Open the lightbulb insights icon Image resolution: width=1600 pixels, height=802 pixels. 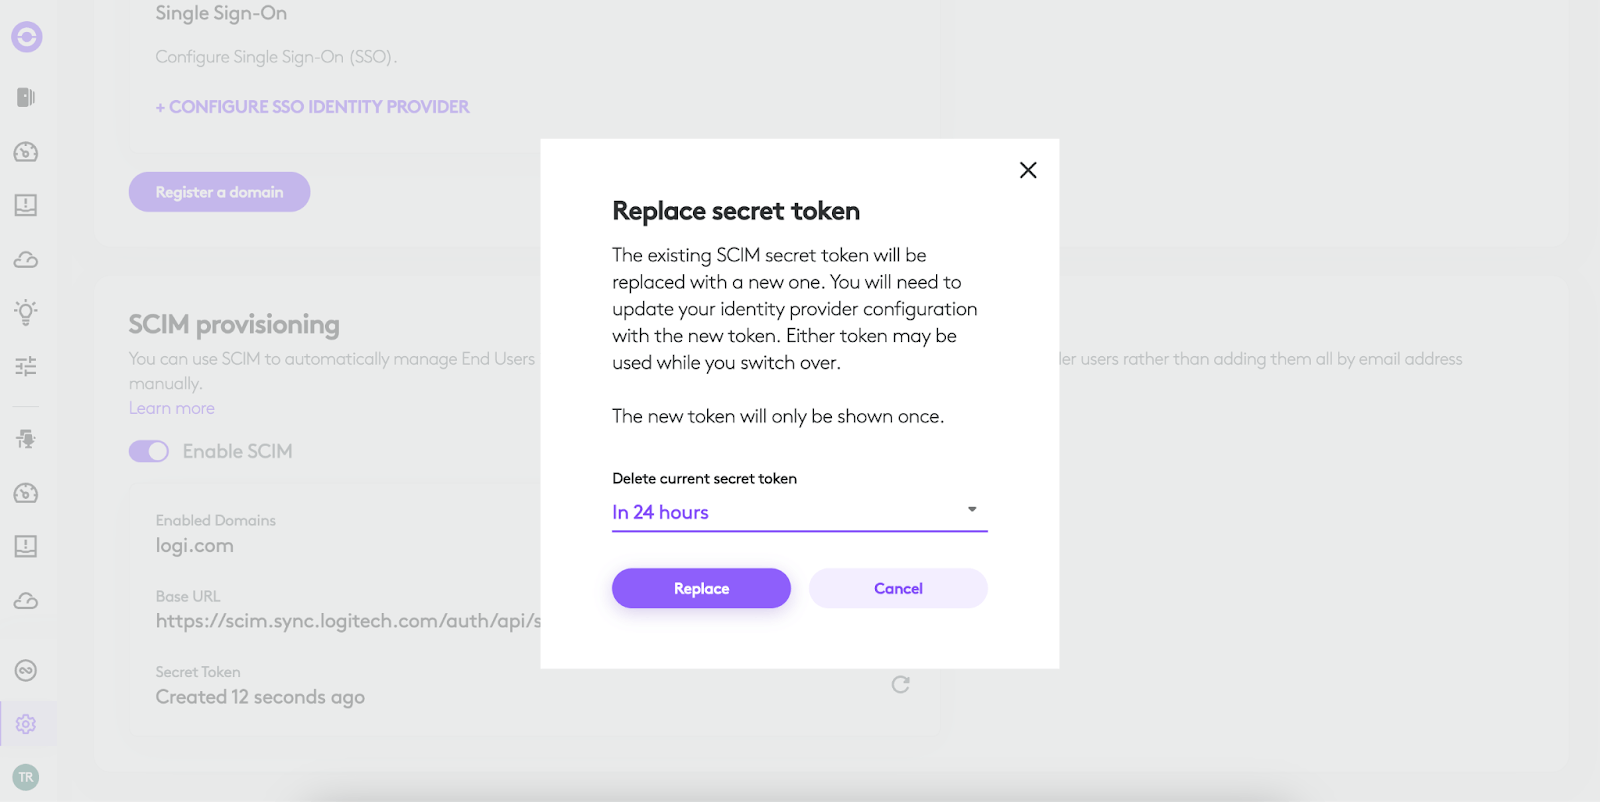coord(26,312)
